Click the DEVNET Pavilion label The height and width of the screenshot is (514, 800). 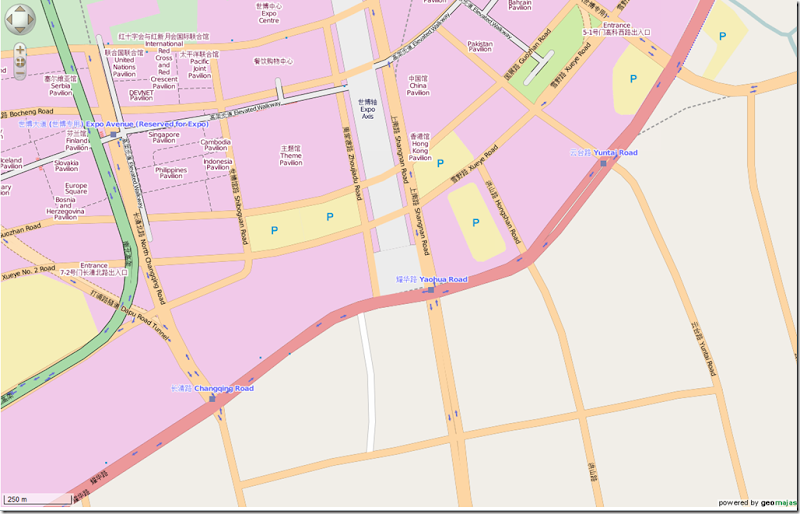point(141,95)
